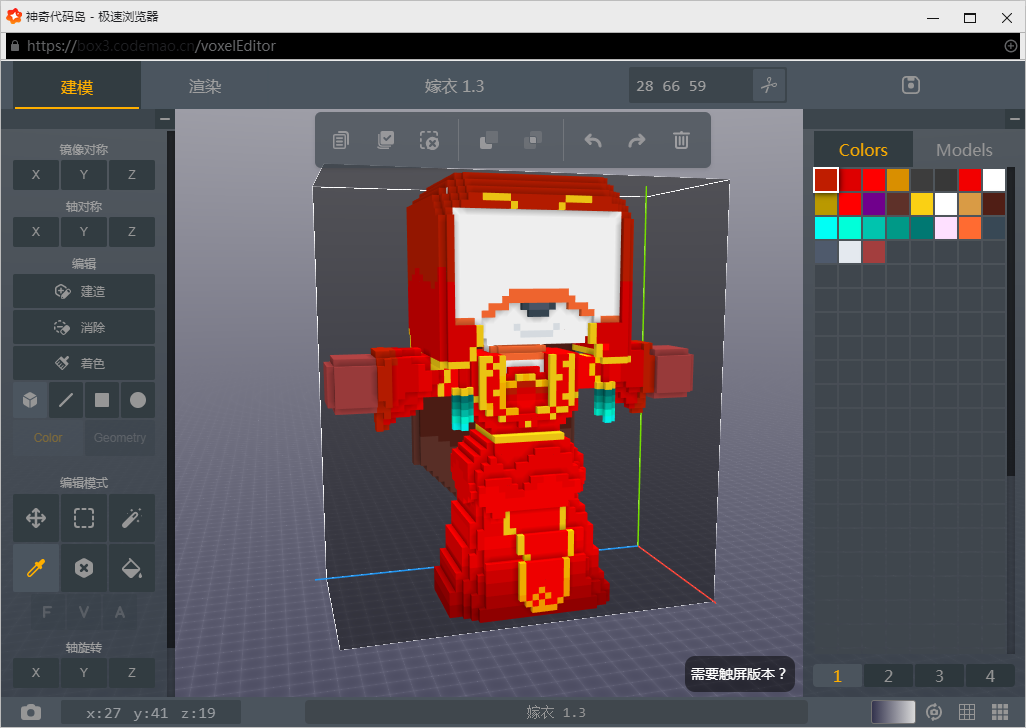Click the union boolean shapes icon
Screen dimensions: 1026x728
(x=489, y=140)
